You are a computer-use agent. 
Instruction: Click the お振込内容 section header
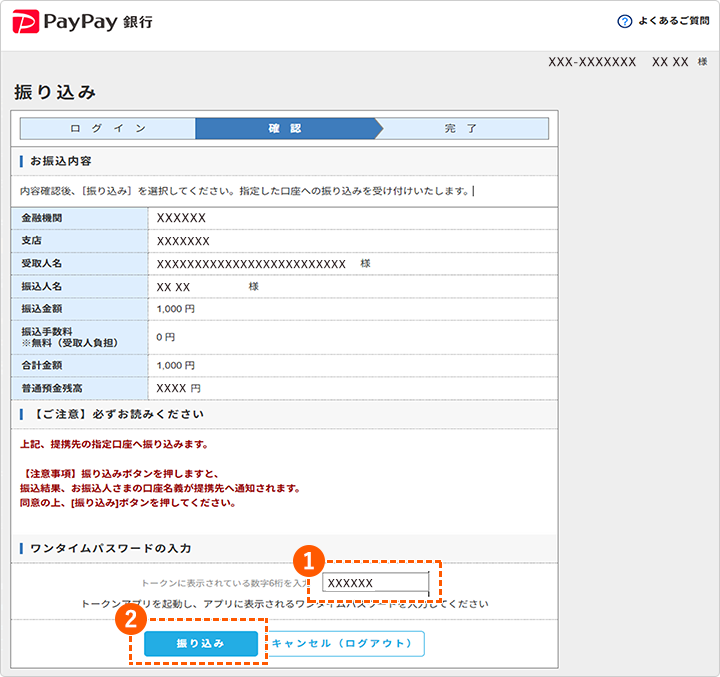click(61, 161)
